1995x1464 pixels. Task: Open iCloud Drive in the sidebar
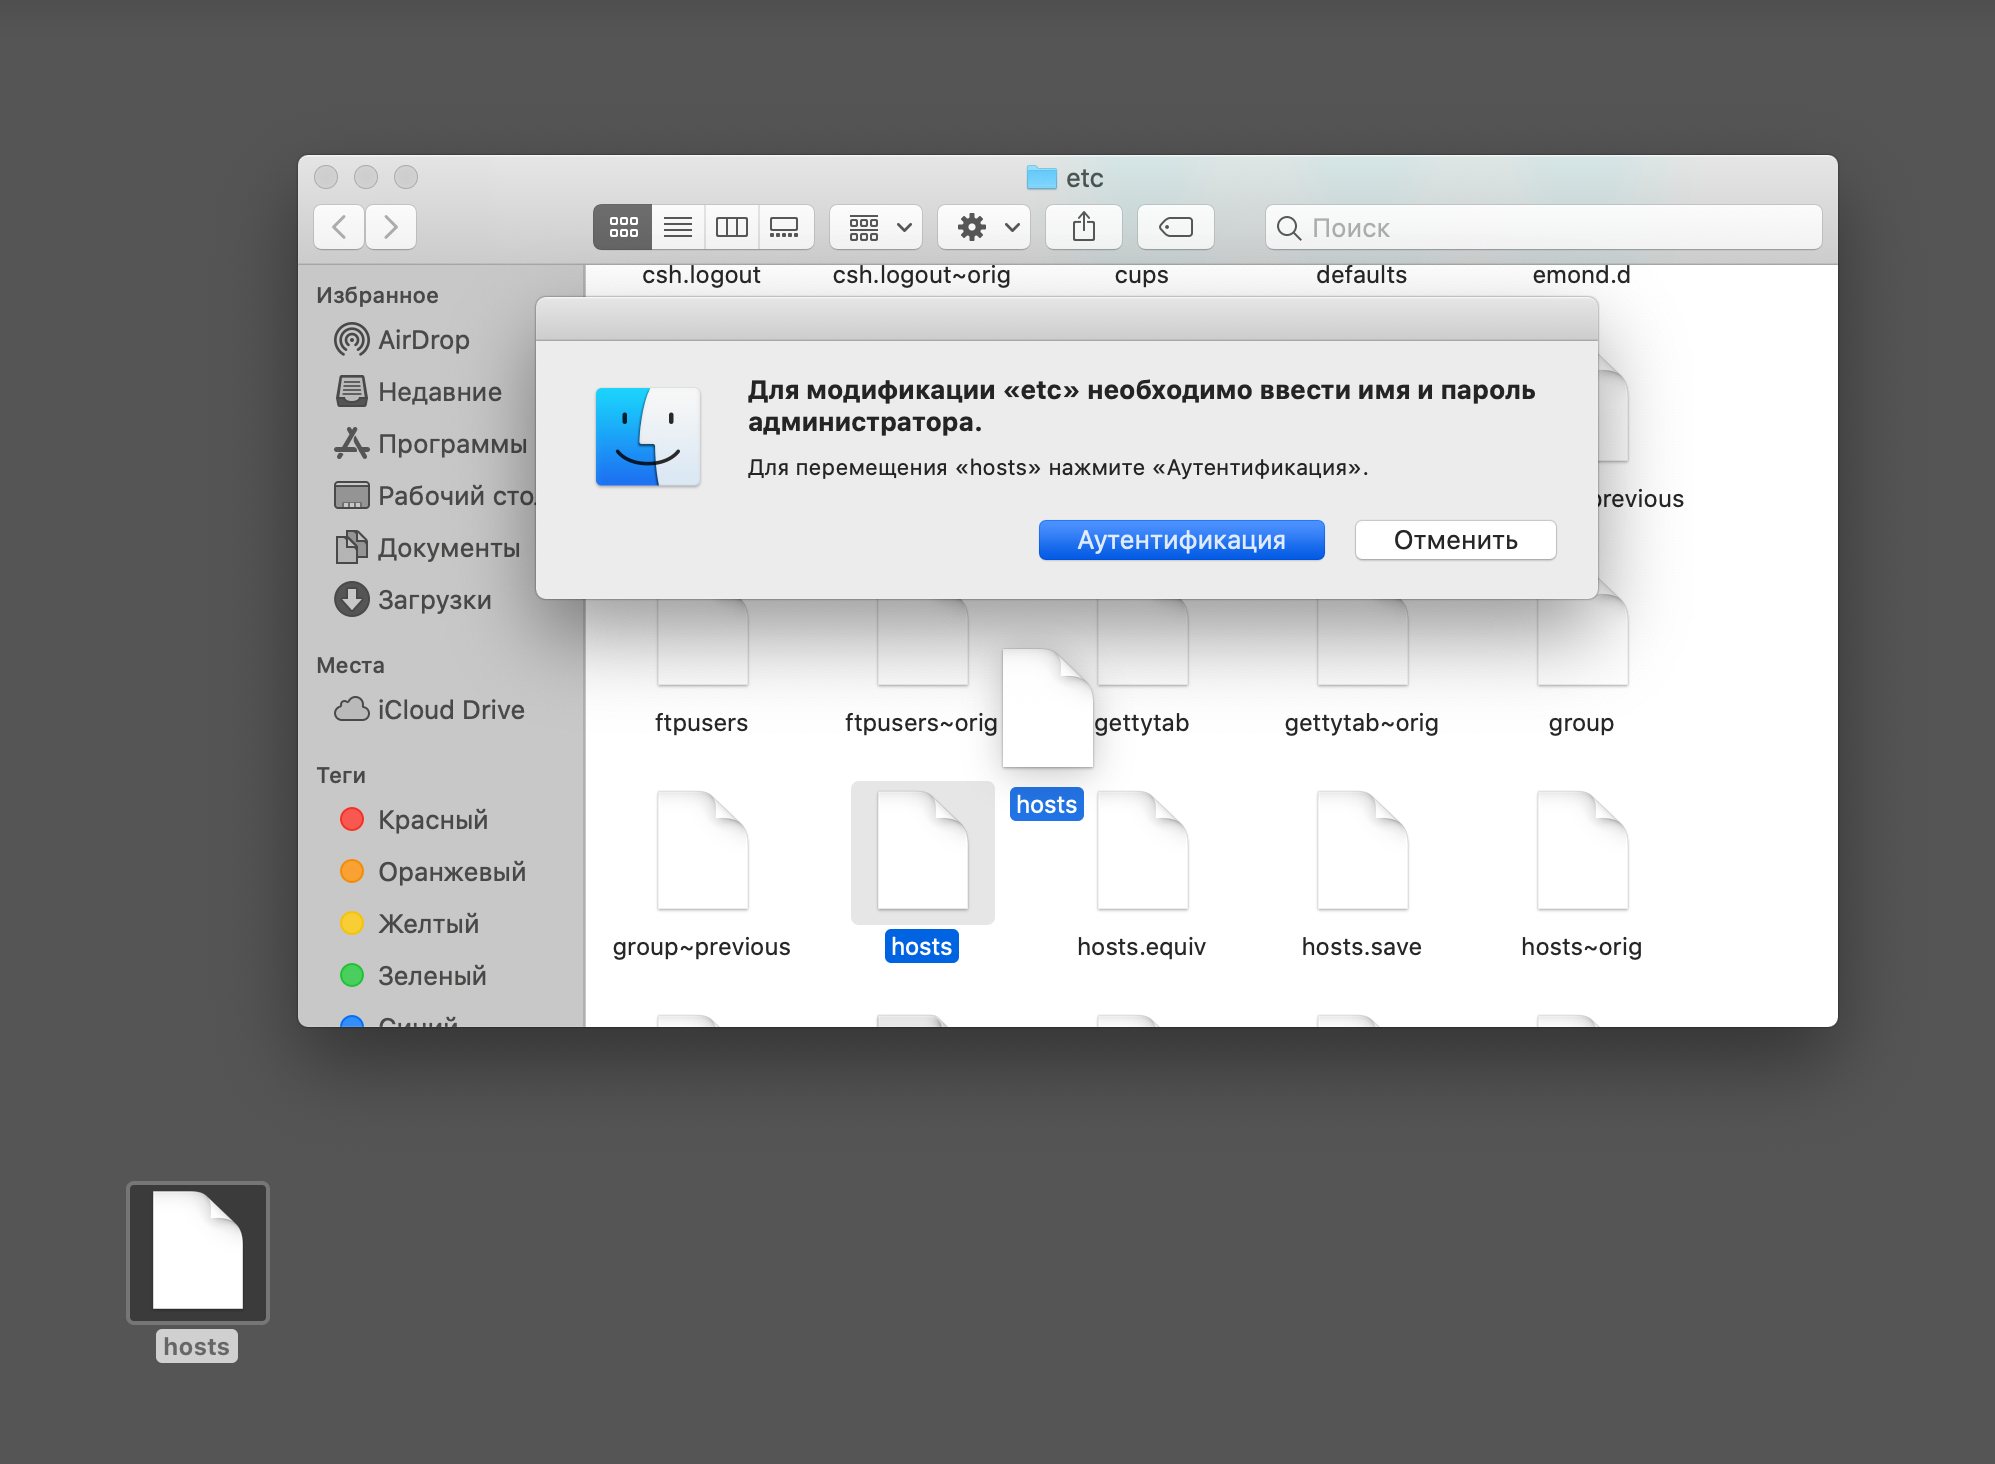(450, 710)
